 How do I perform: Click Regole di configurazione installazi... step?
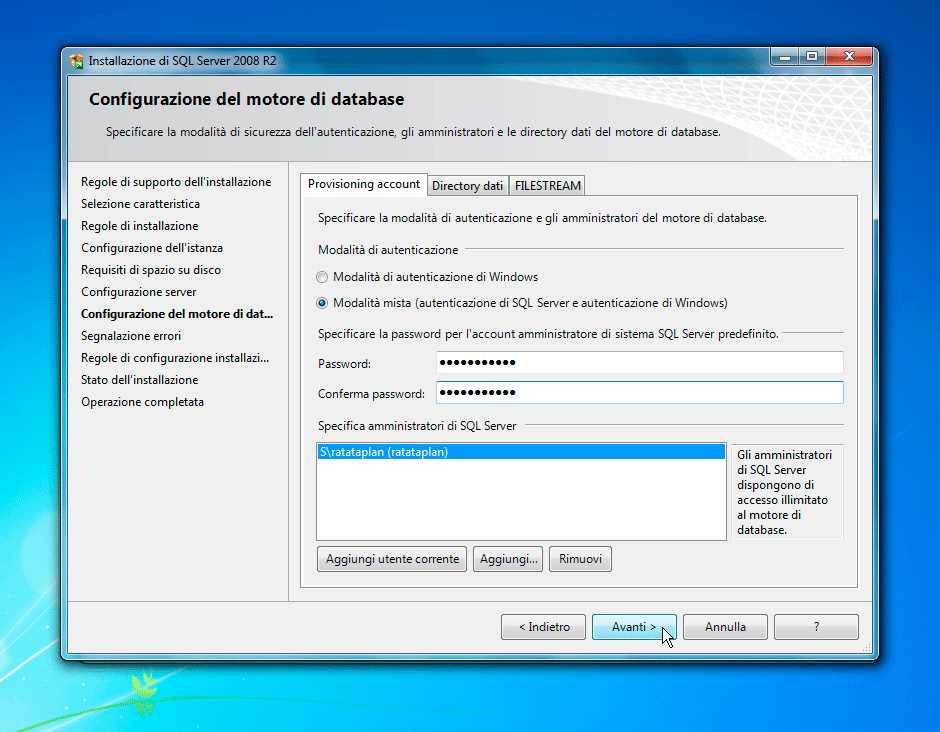pyautogui.click(x=175, y=358)
